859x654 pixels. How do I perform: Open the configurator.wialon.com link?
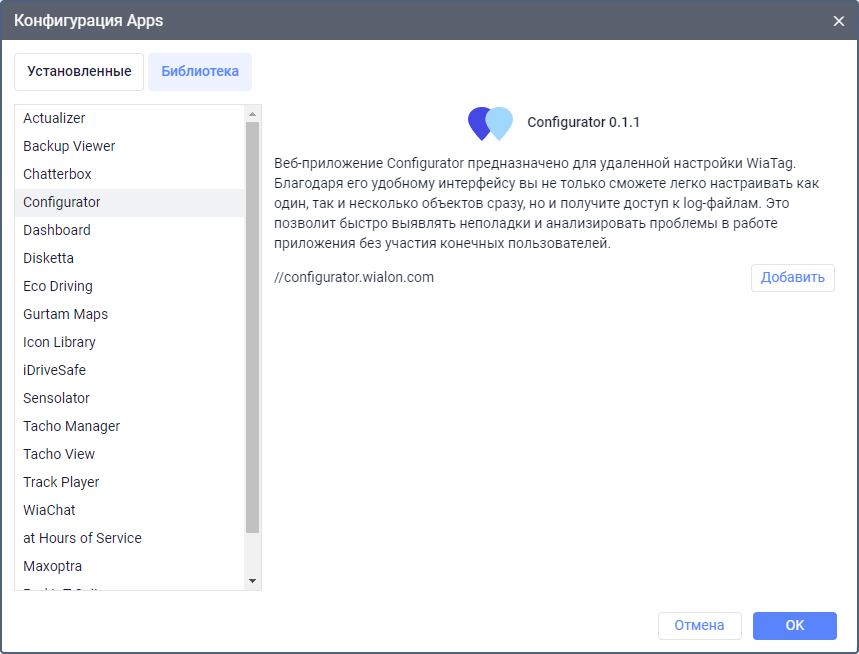coord(354,277)
